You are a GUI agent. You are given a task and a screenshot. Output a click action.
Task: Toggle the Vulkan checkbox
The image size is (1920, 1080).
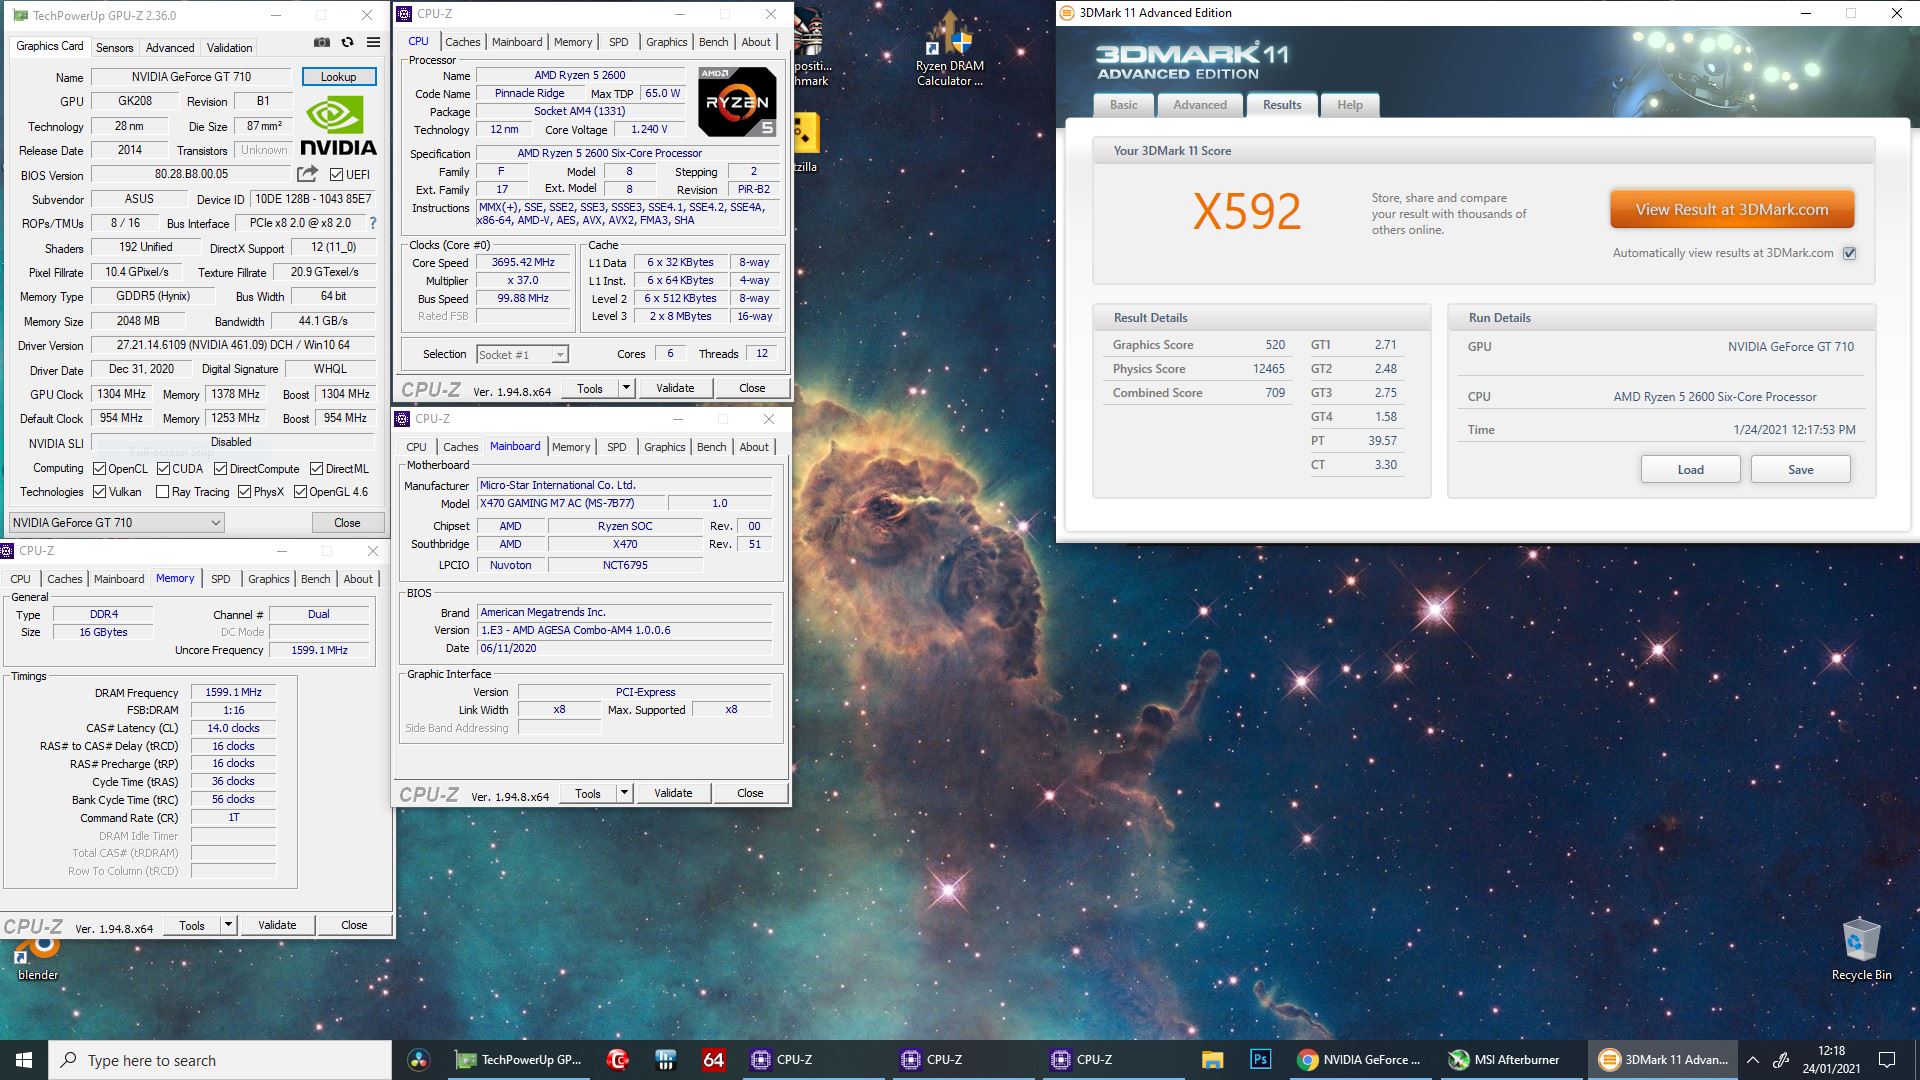pos(99,491)
